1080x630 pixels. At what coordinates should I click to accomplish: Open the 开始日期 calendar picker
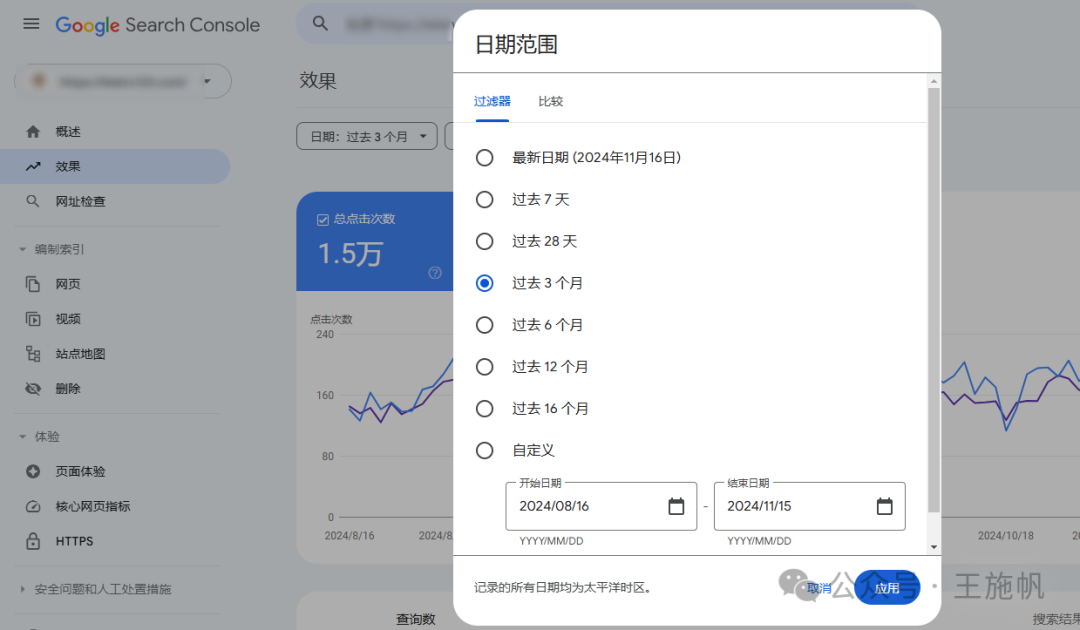[675, 506]
